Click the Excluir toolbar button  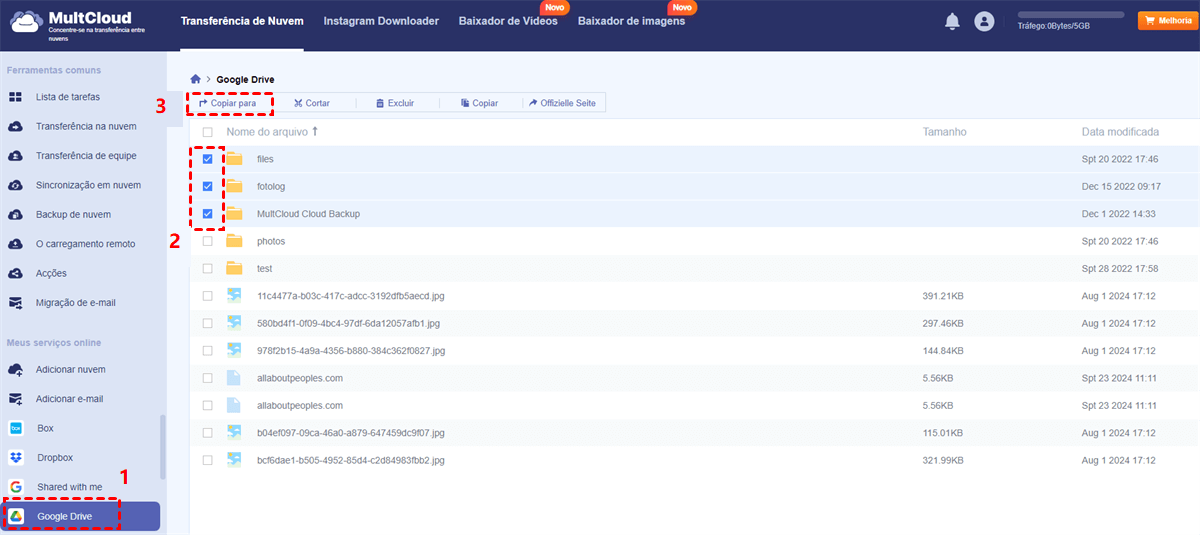[x=394, y=103]
